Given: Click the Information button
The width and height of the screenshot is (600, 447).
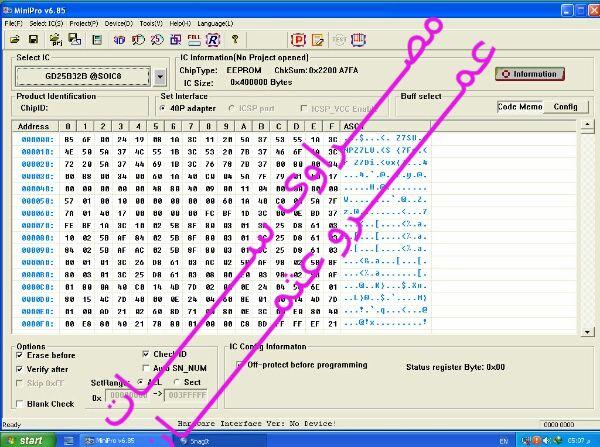Looking at the screenshot, I should pyautogui.click(x=530, y=73).
